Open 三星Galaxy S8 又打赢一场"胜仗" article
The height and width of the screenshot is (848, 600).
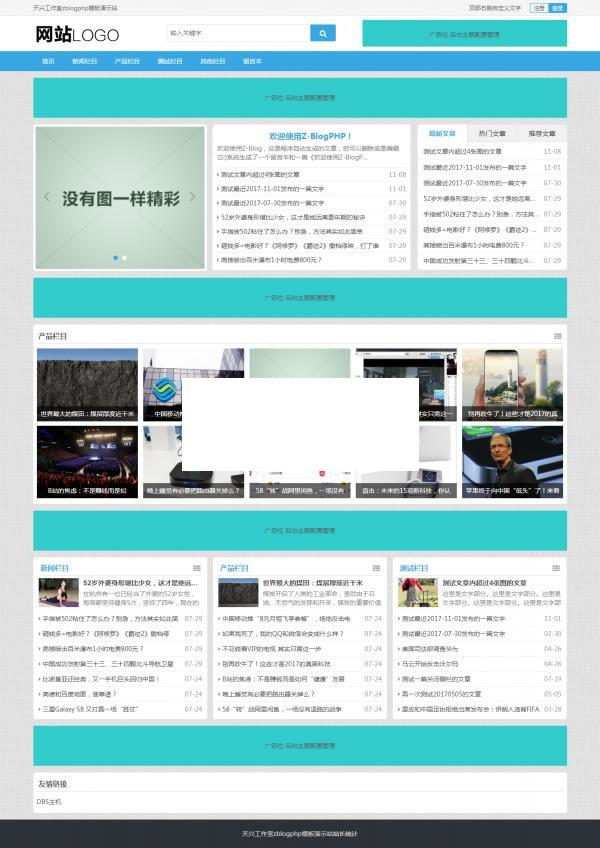90,709
